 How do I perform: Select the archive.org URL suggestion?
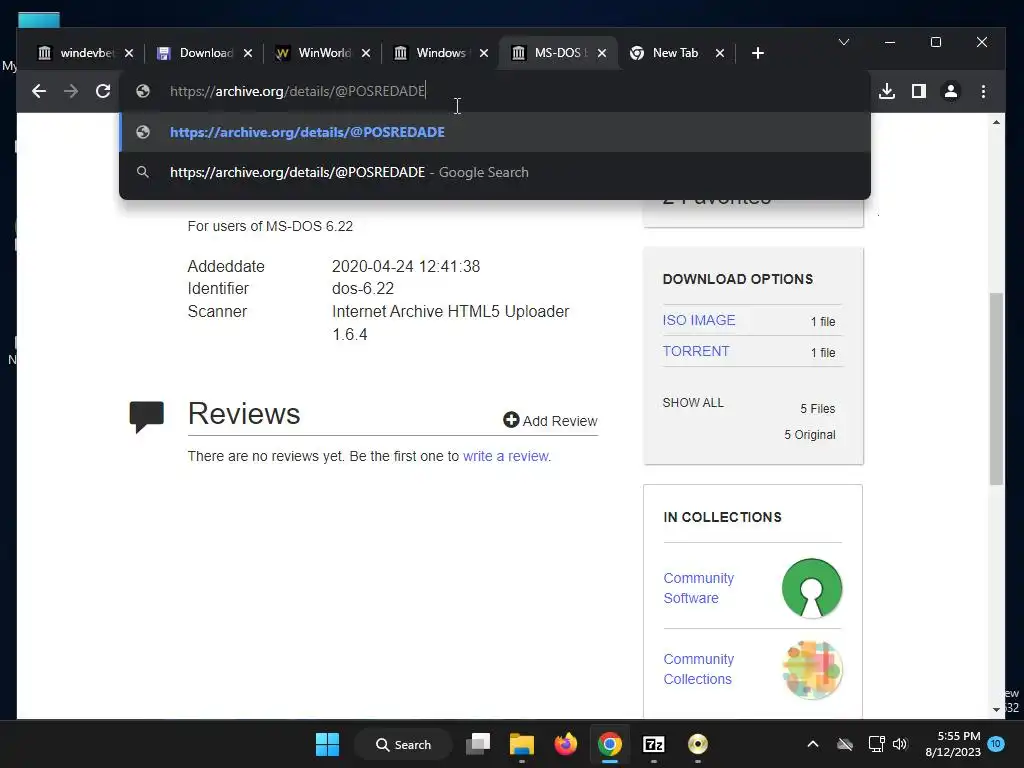(495, 132)
